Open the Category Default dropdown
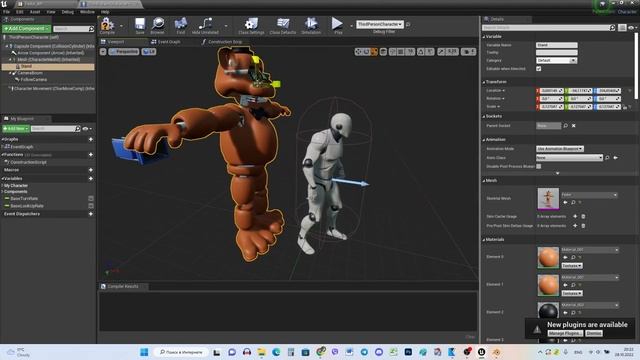Image resolution: width=640 pixels, height=360 pixels. pyautogui.click(x=556, y=60)
